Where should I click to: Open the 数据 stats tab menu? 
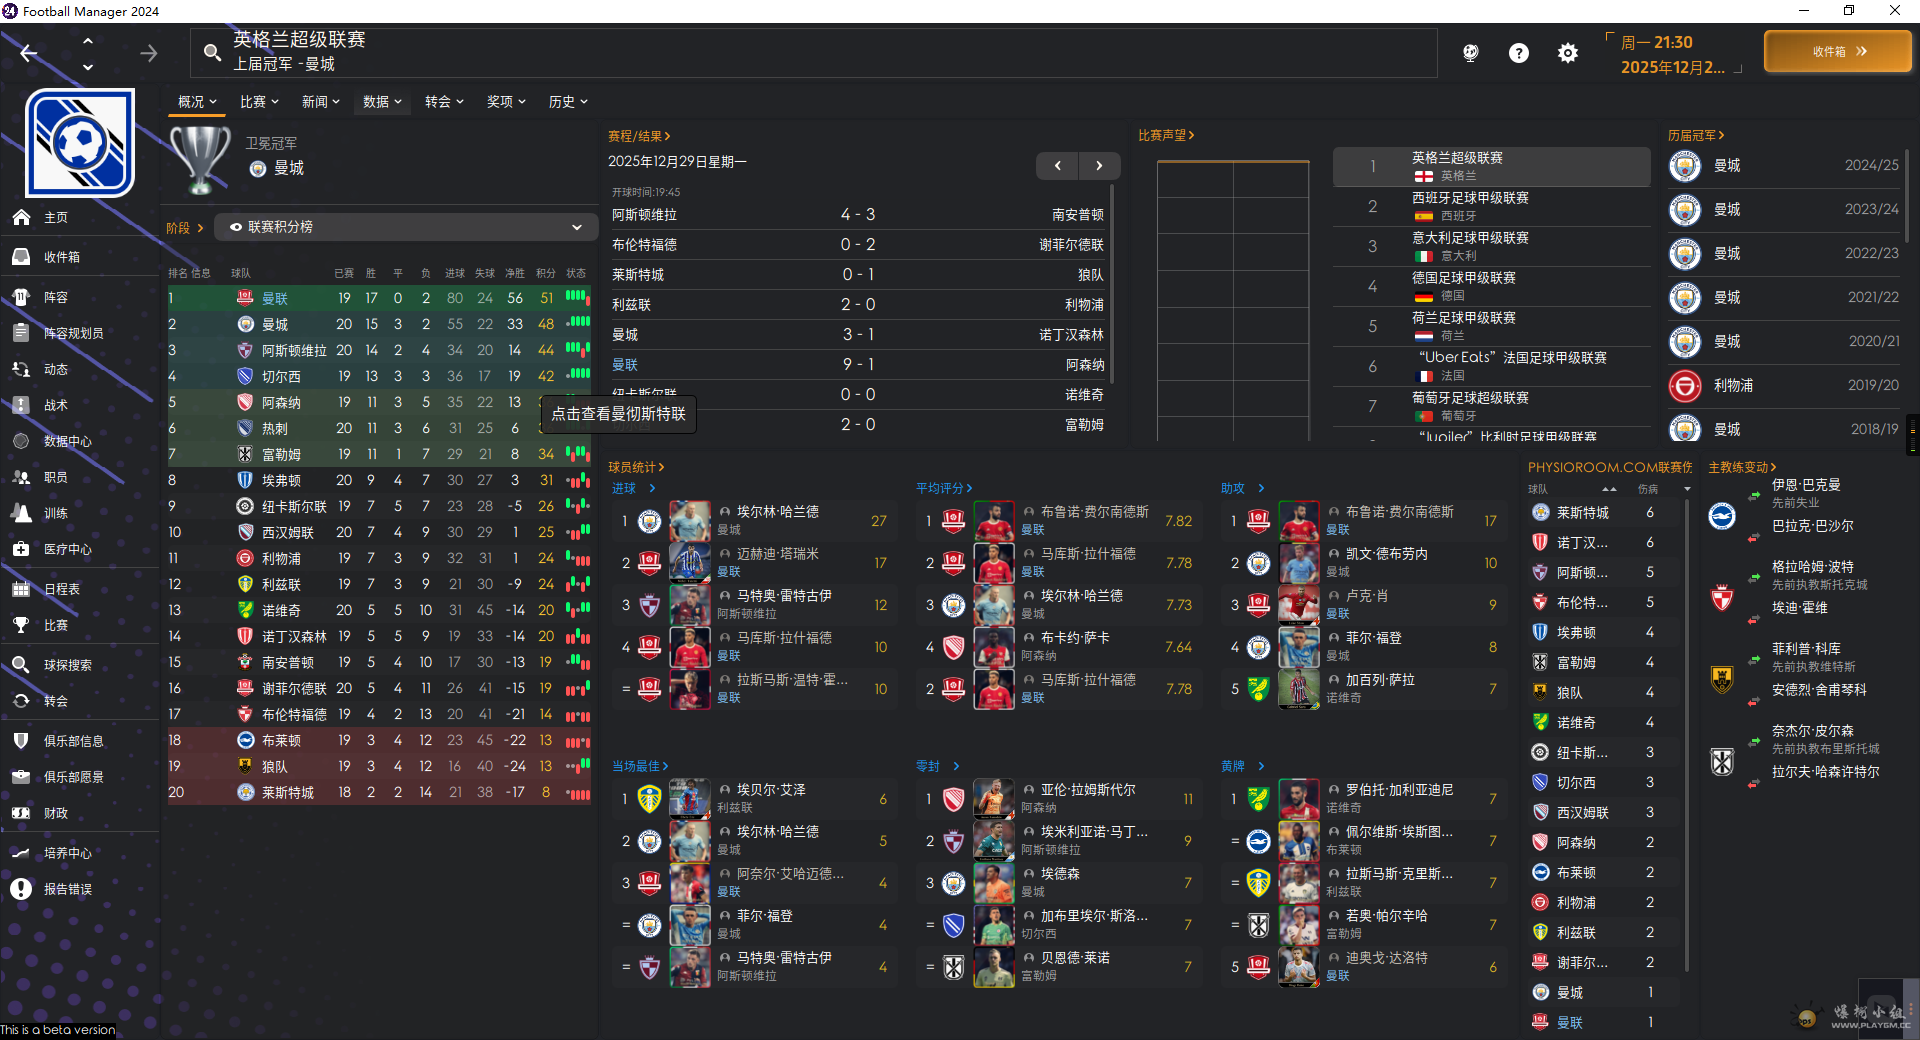pyautogui.click(x=382, y=102)
